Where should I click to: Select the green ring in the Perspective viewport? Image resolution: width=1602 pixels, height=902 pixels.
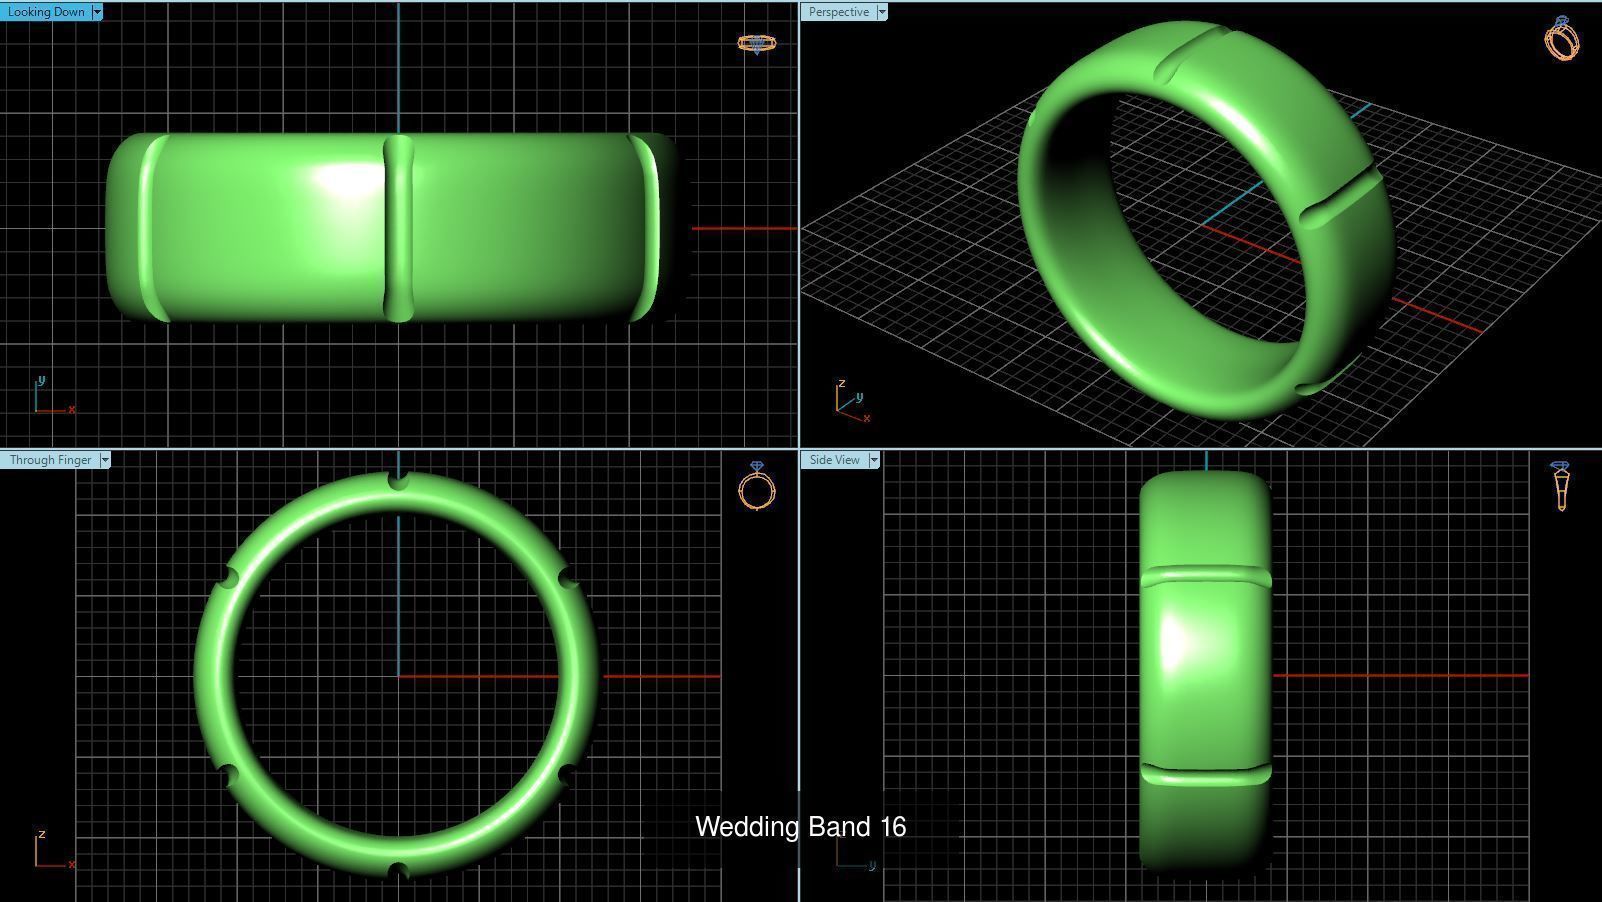coord(1205,220)
